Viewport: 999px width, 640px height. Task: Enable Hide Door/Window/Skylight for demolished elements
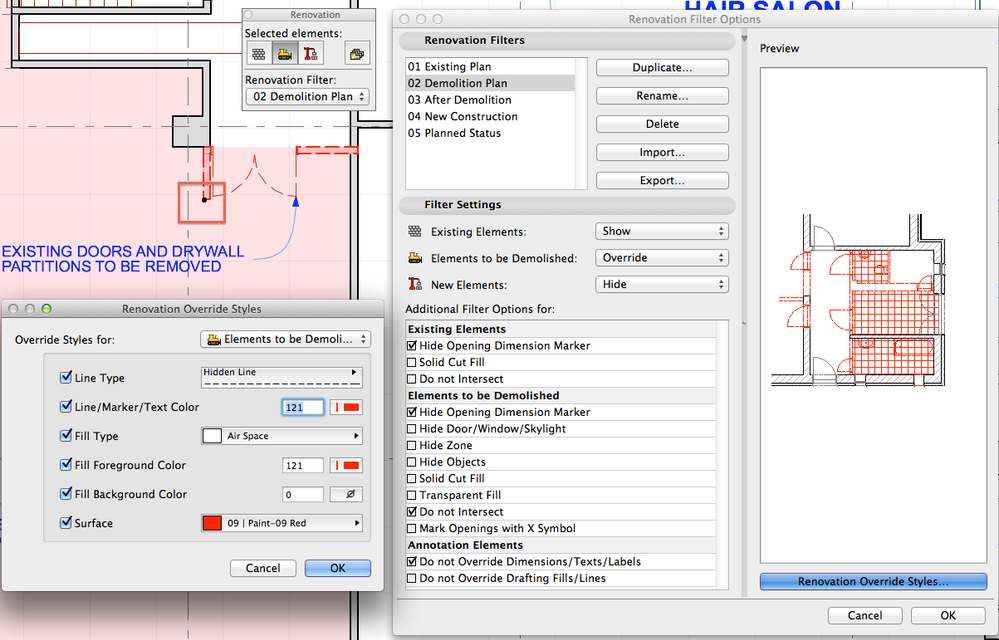412,429
